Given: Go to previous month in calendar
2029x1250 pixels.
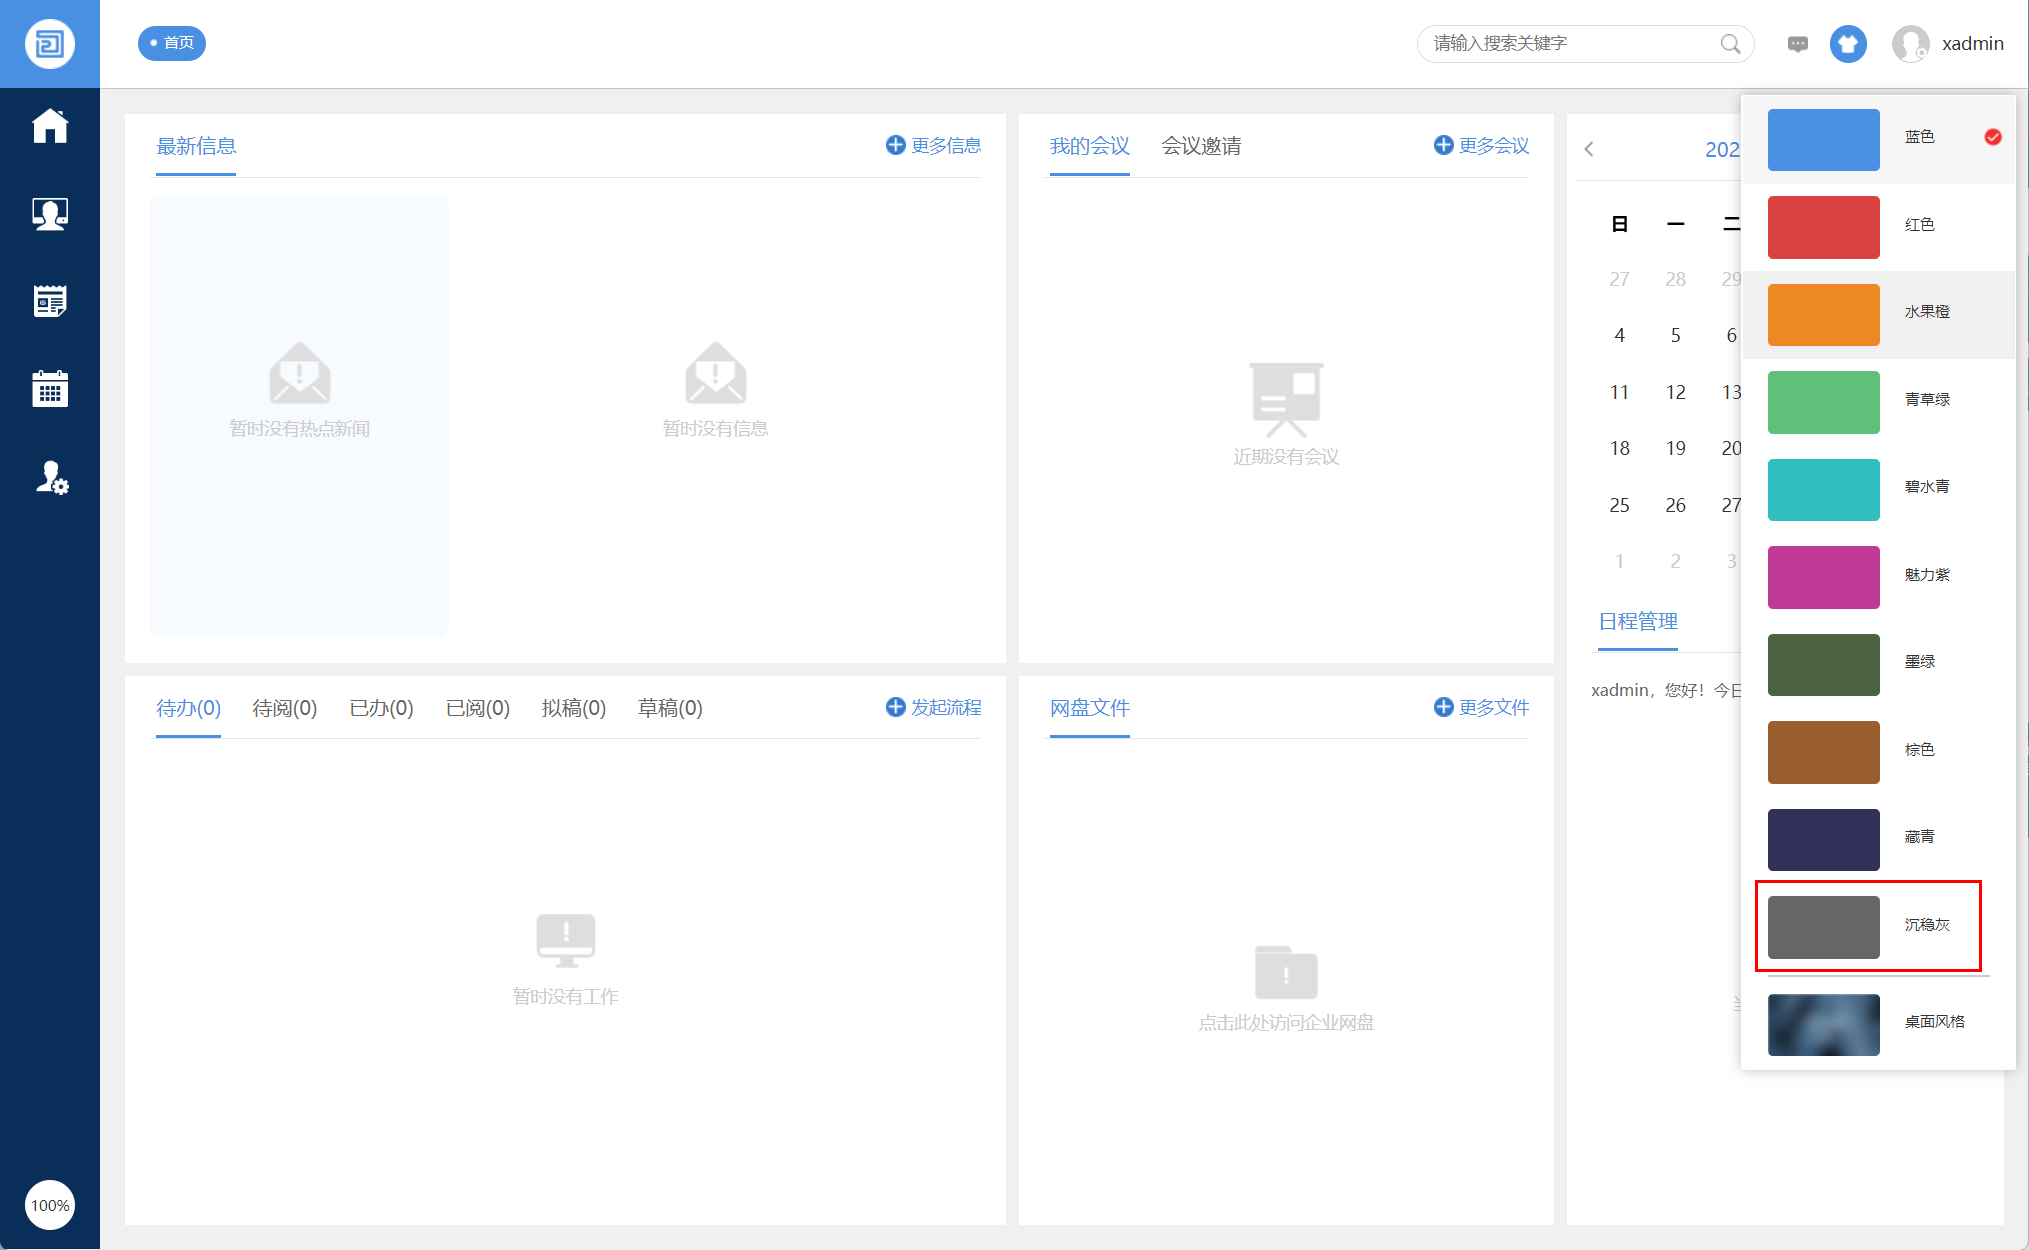Looking at the screenshot, I should (1589, 149).
